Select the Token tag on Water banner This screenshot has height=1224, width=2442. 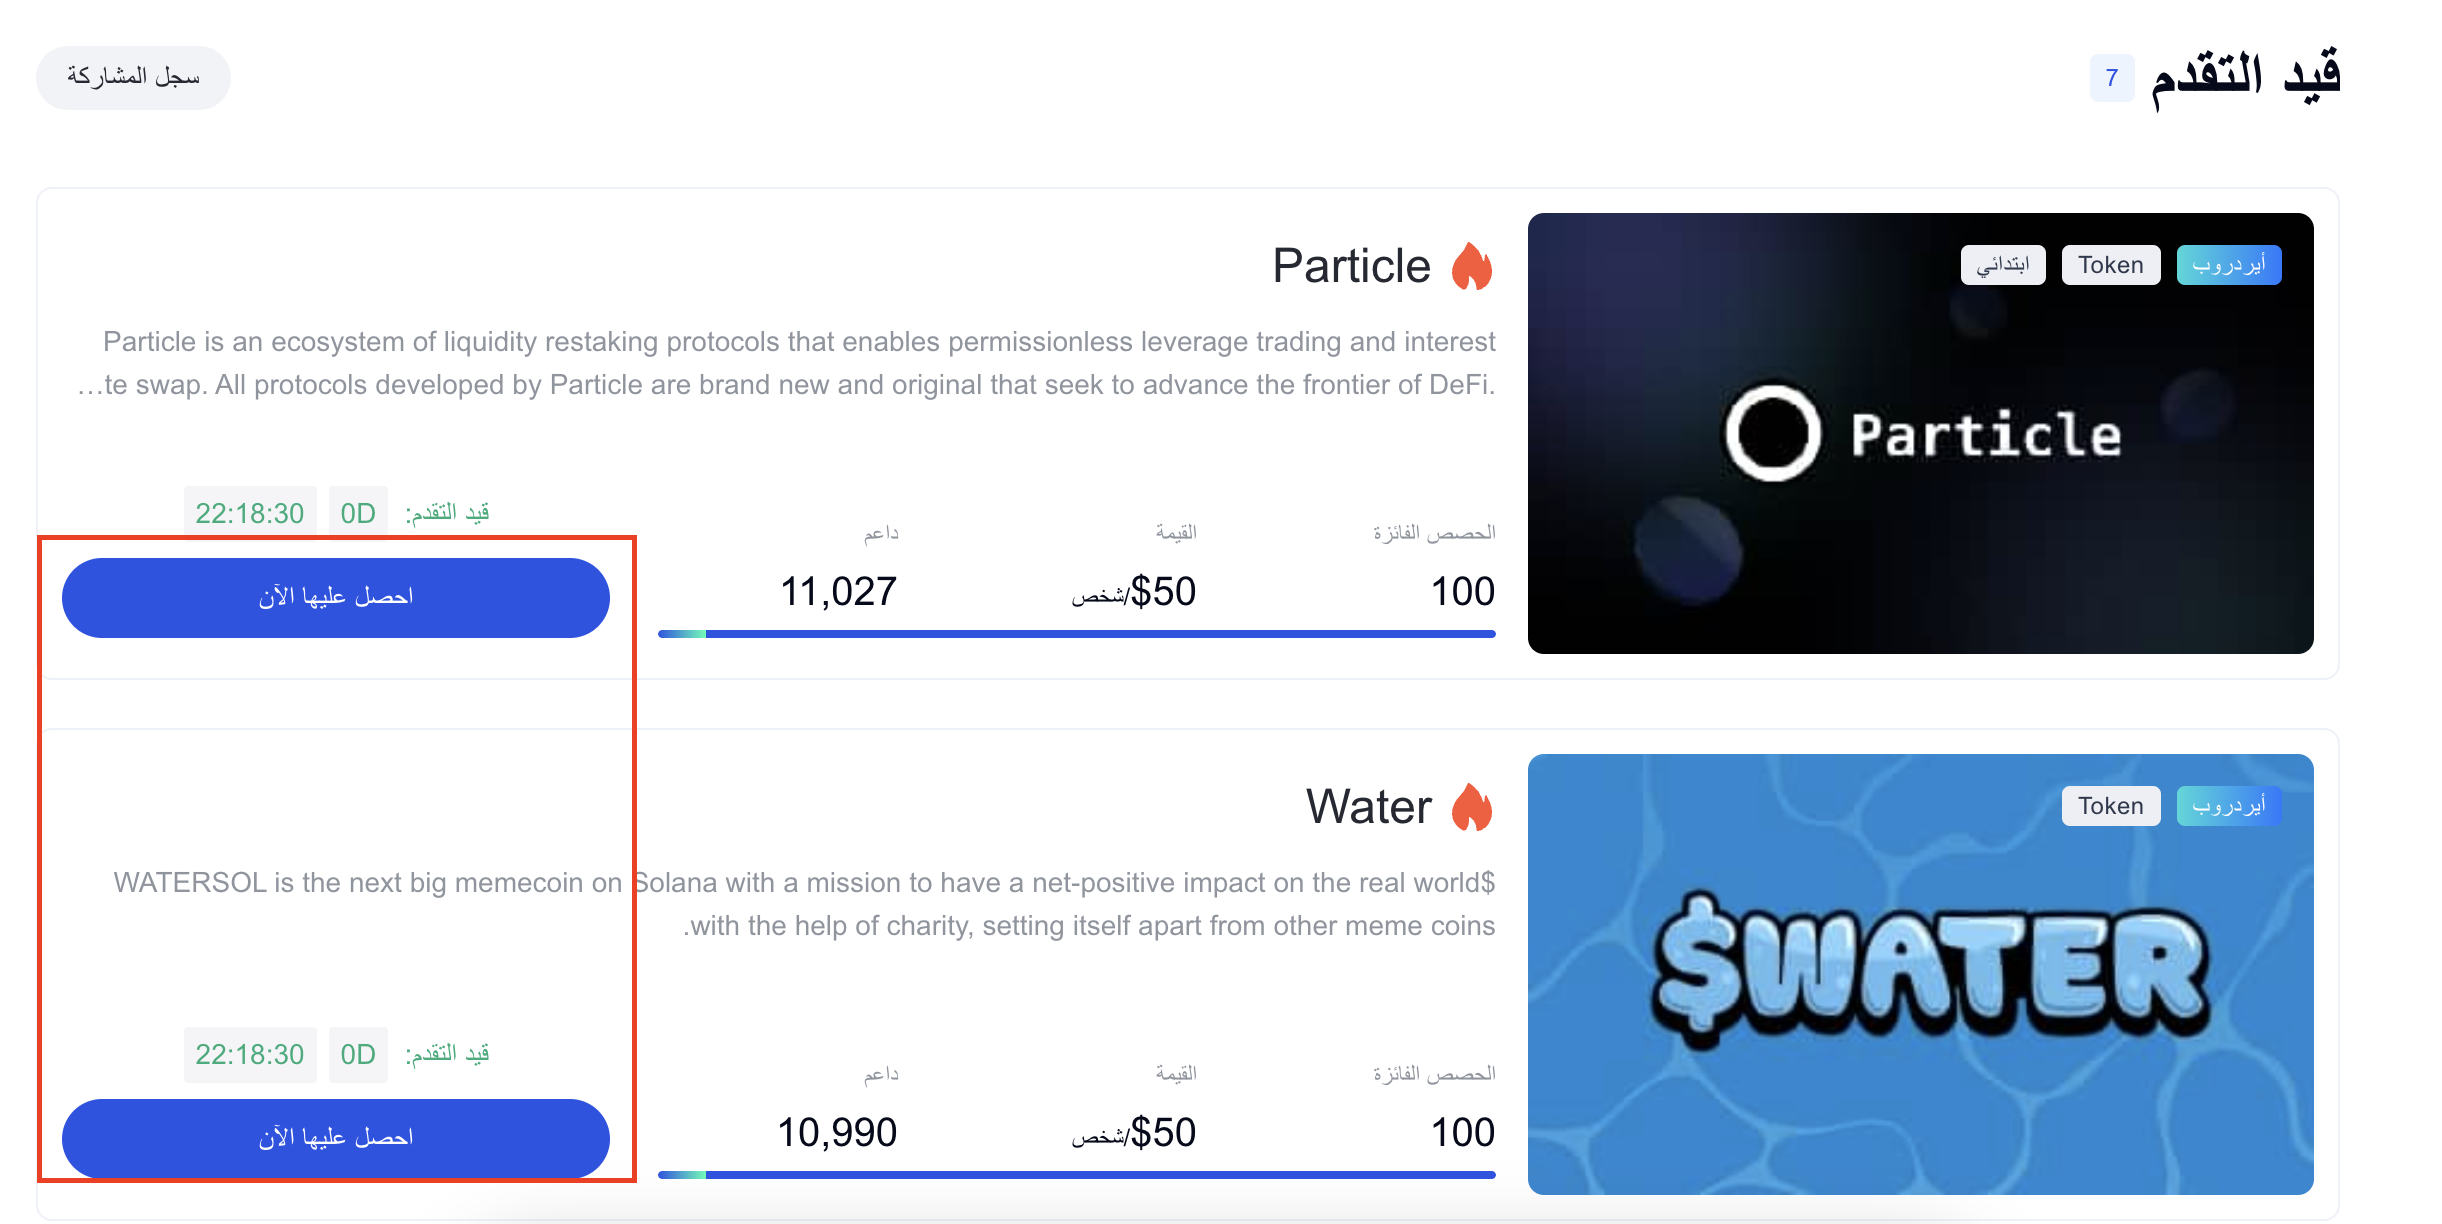2110,806
